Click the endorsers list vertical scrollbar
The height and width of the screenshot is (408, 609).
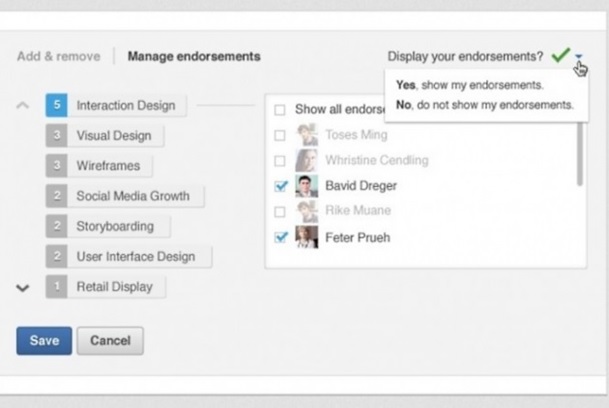click(579, 155)
